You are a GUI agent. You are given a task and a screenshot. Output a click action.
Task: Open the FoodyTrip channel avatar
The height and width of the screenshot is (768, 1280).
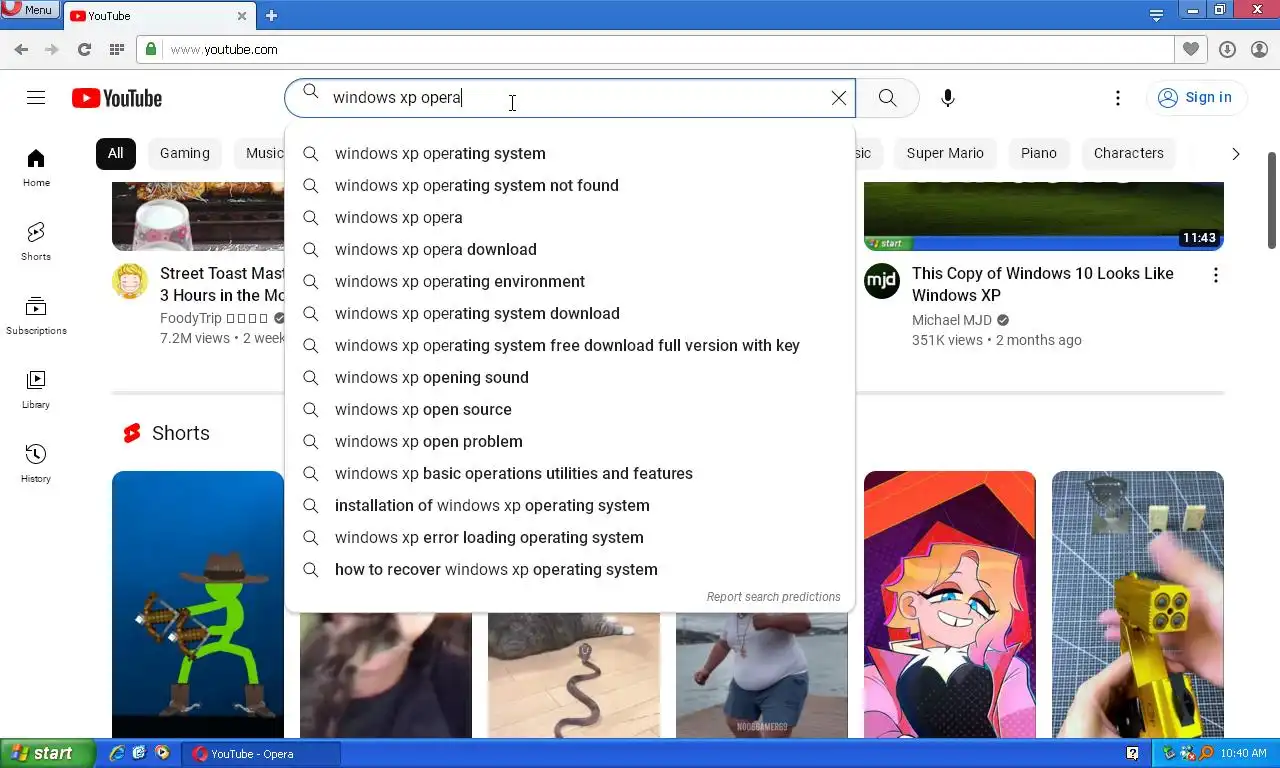[x=130, y=282]
